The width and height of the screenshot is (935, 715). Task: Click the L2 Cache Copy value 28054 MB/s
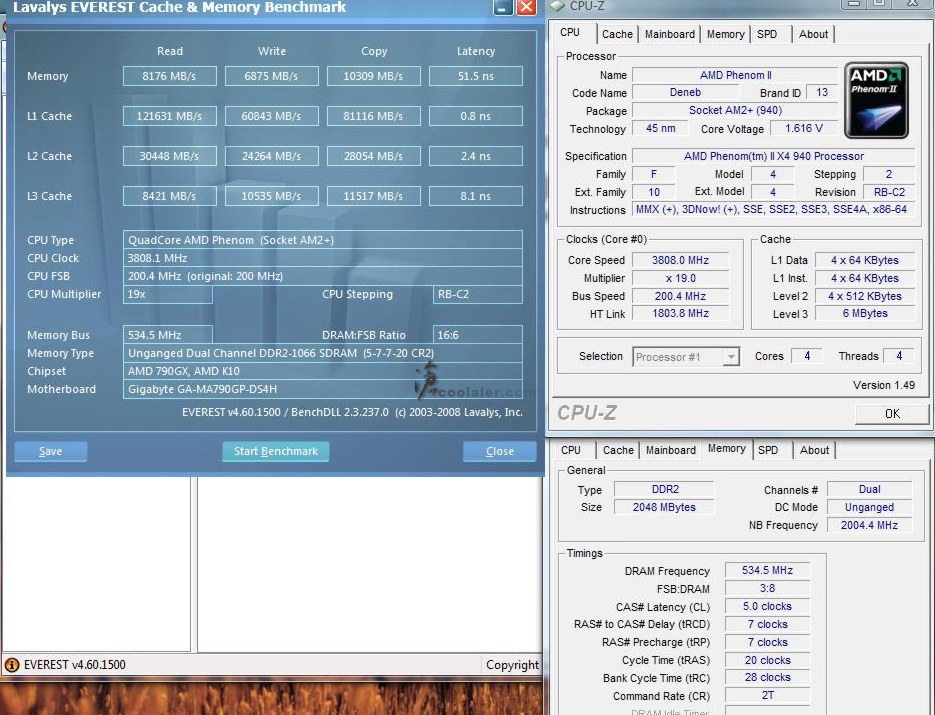pos(373,156)
